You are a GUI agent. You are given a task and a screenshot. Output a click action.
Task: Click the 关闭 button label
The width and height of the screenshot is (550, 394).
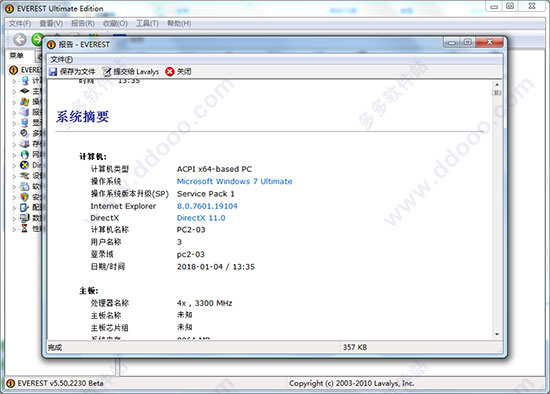(184, 72)
